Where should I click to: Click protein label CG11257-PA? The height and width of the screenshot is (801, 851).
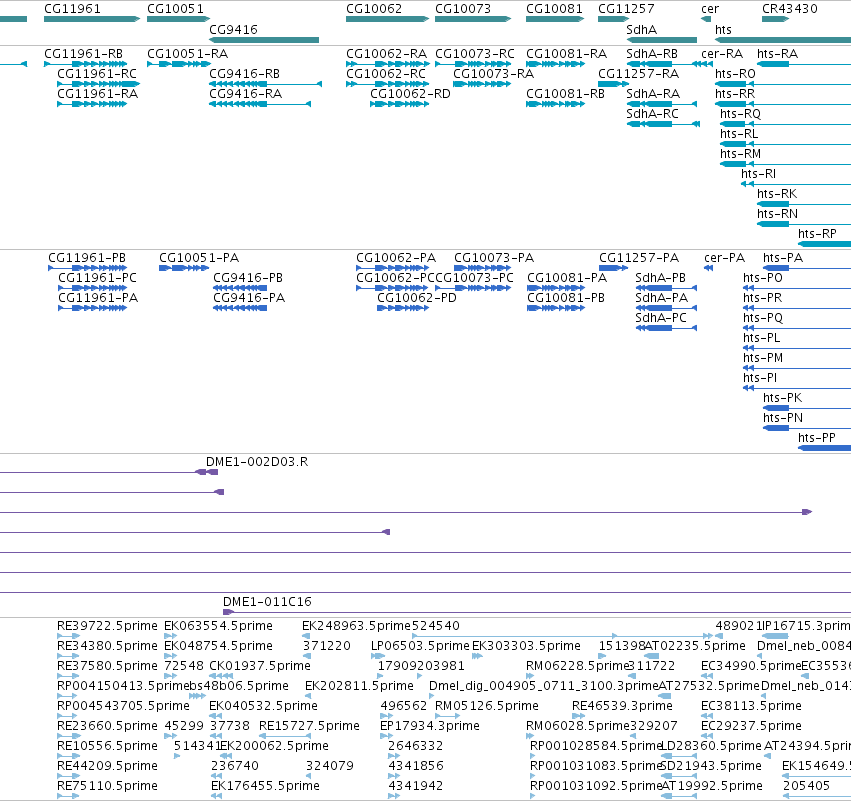click(x=639, y=258)
